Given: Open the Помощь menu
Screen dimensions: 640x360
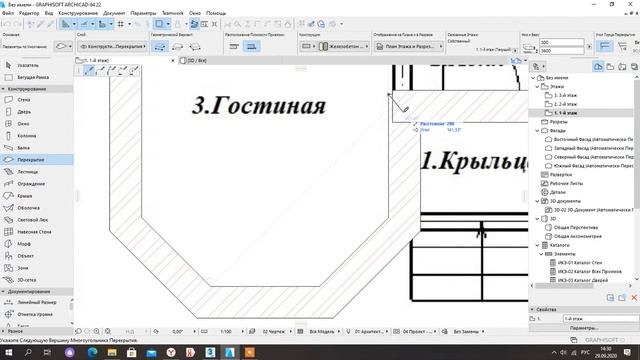Looking at the screenshot, I should pyautogui.click(x=216, y=13).
